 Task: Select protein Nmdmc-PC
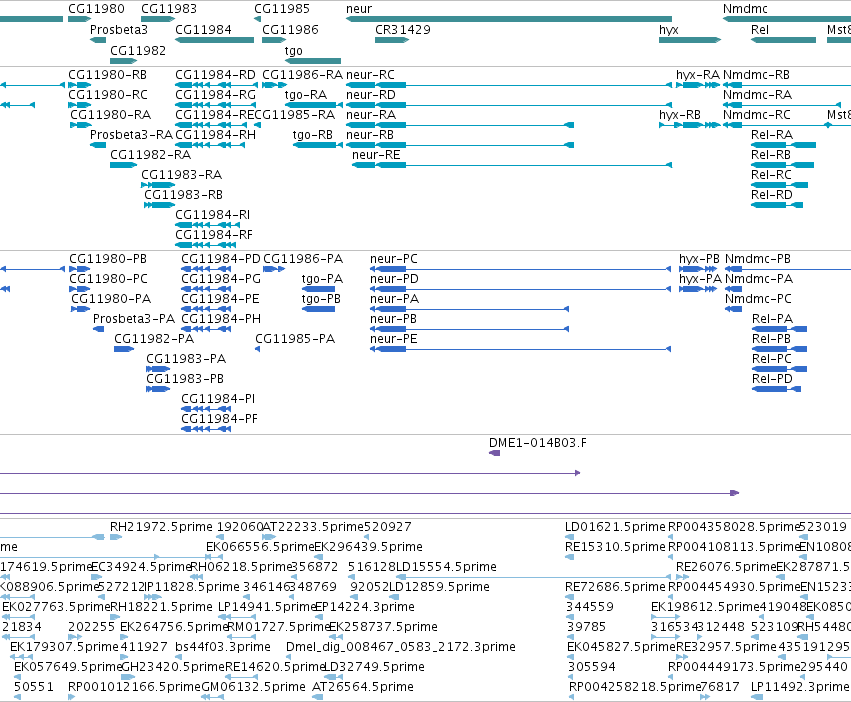[x=758, y=299]
